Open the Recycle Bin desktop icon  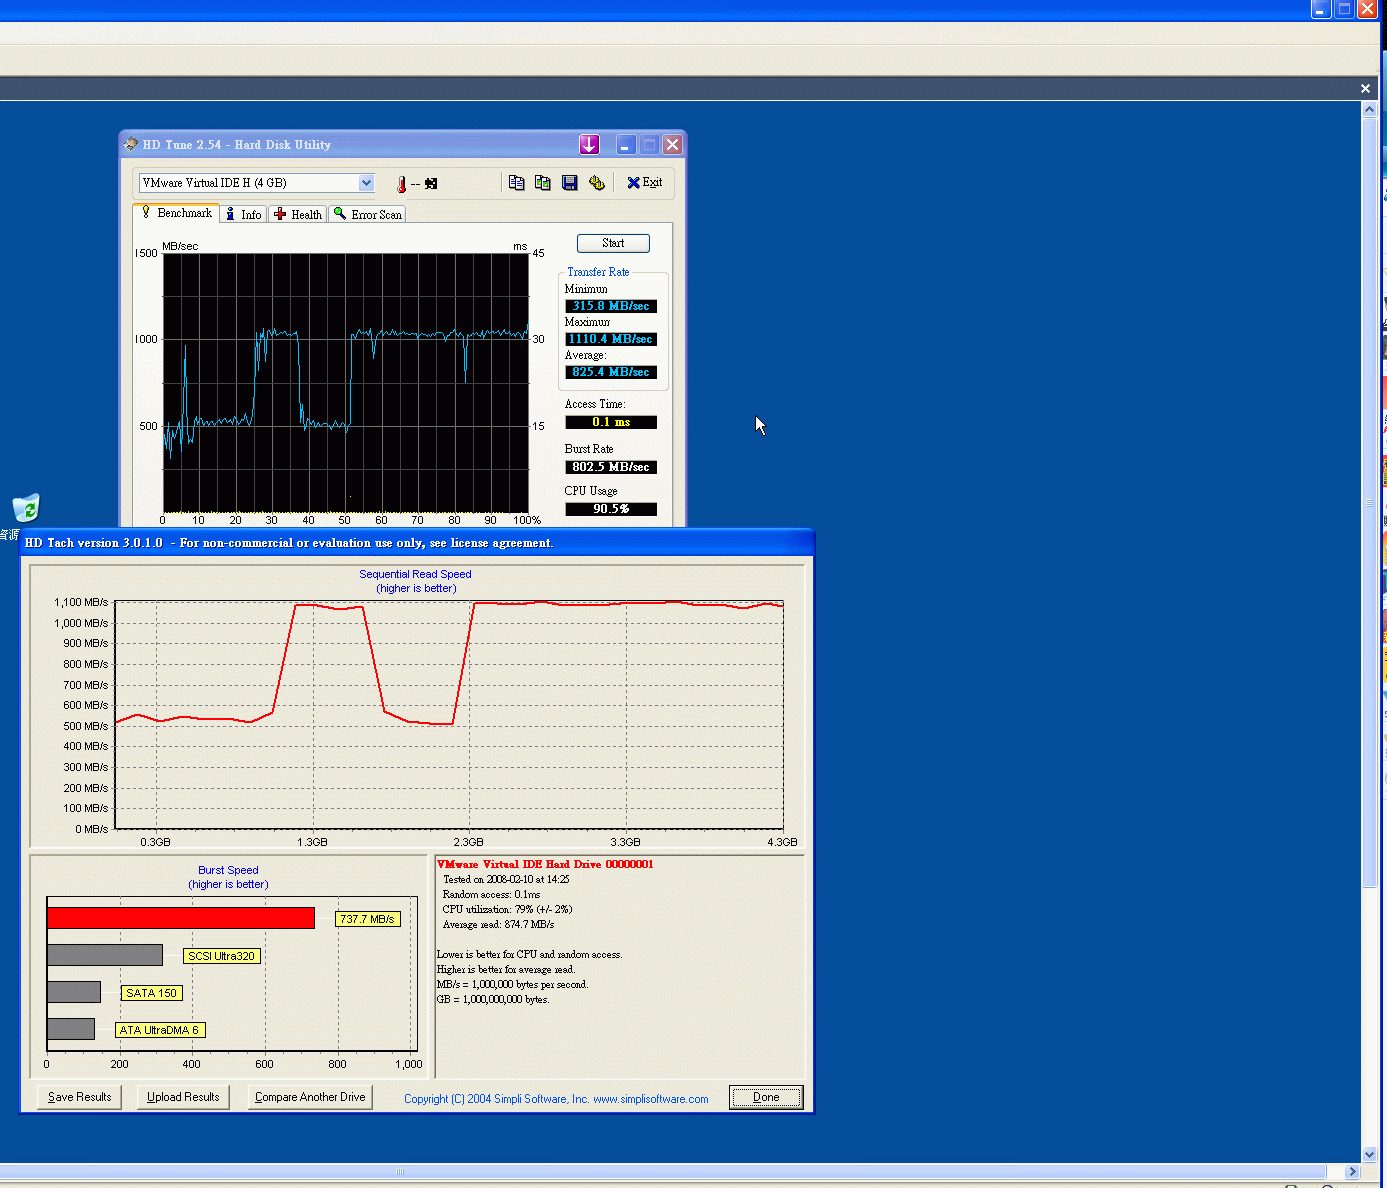click(26, 508)
